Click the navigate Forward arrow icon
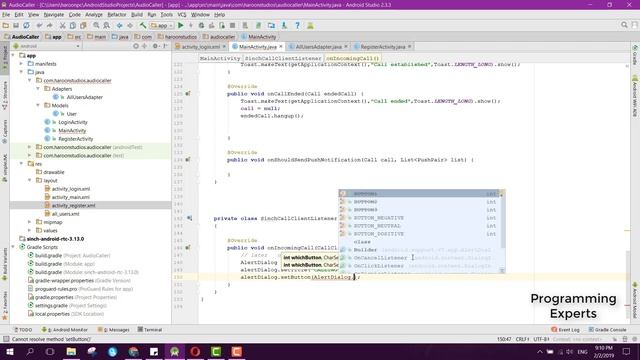640x360 pixels. (130, 25)
